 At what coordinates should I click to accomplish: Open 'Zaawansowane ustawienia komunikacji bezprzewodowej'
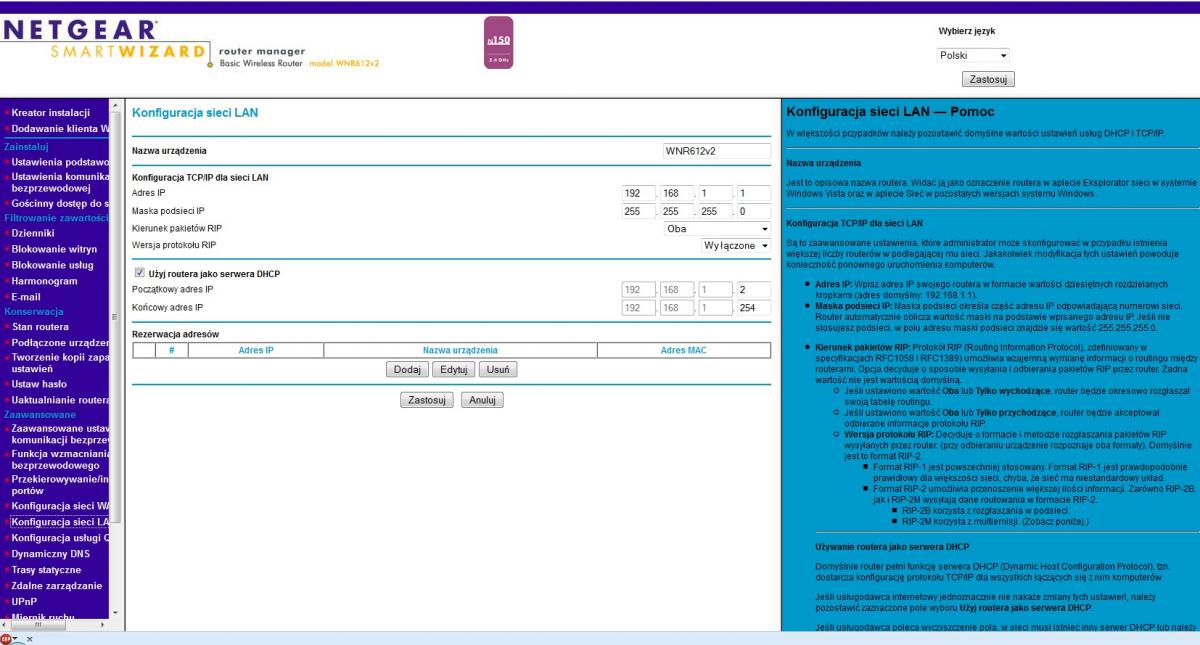[60, 434]
